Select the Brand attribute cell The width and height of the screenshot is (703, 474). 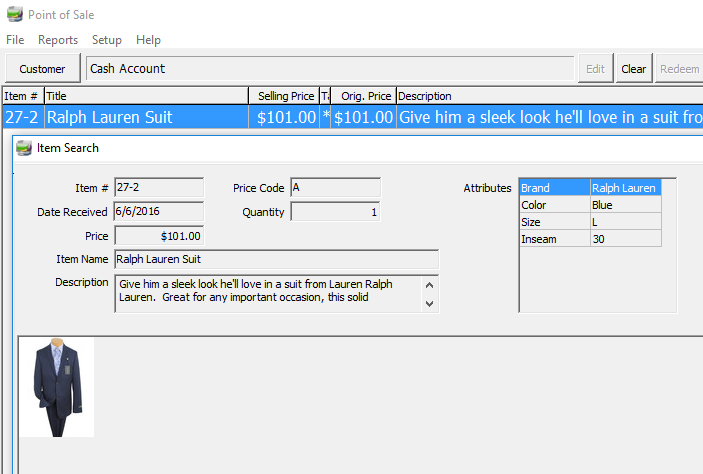555,187
